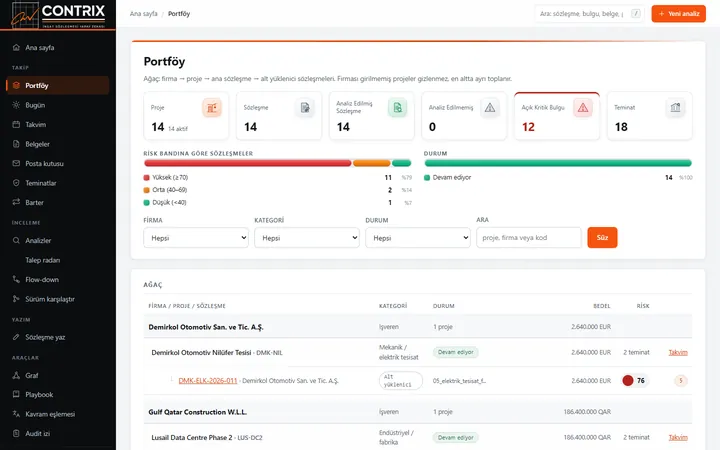Open Barter exchange icon

(16, 202)
